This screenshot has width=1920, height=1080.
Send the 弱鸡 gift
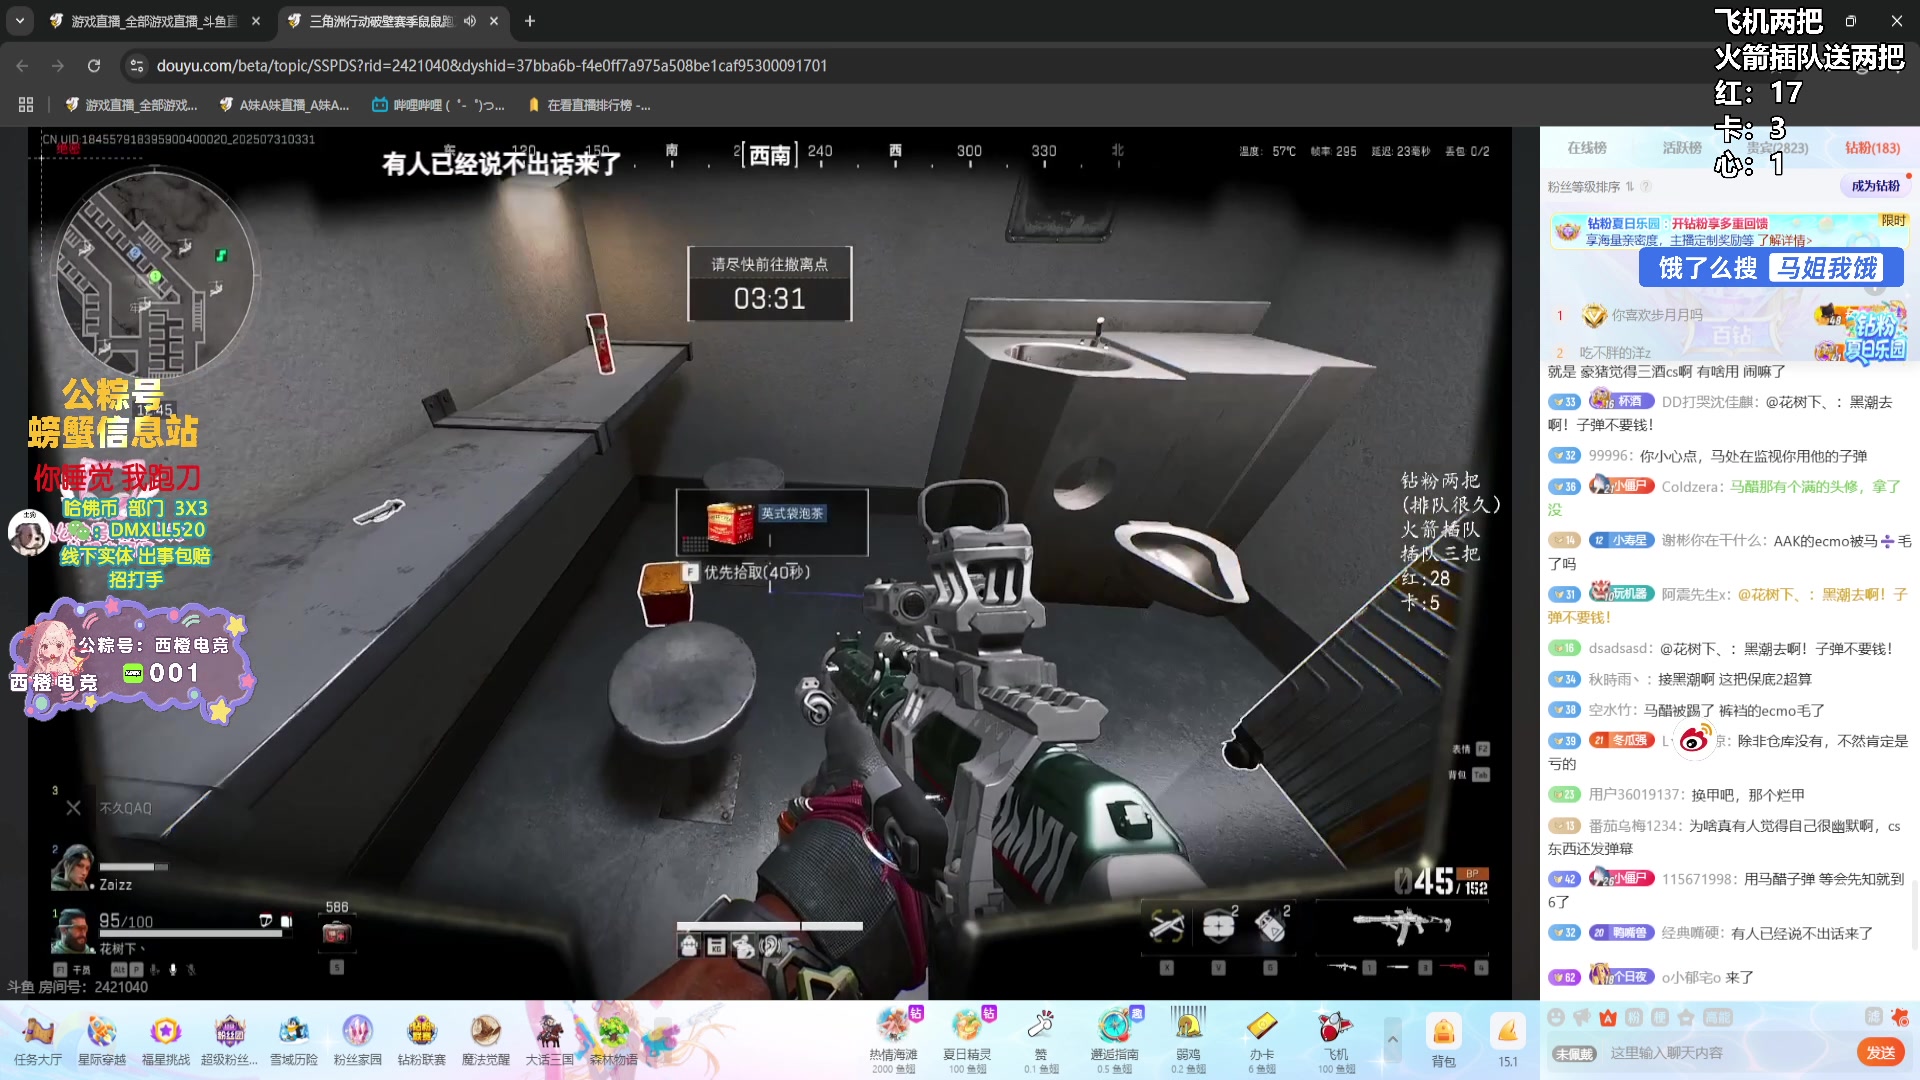[1188, 1039]
